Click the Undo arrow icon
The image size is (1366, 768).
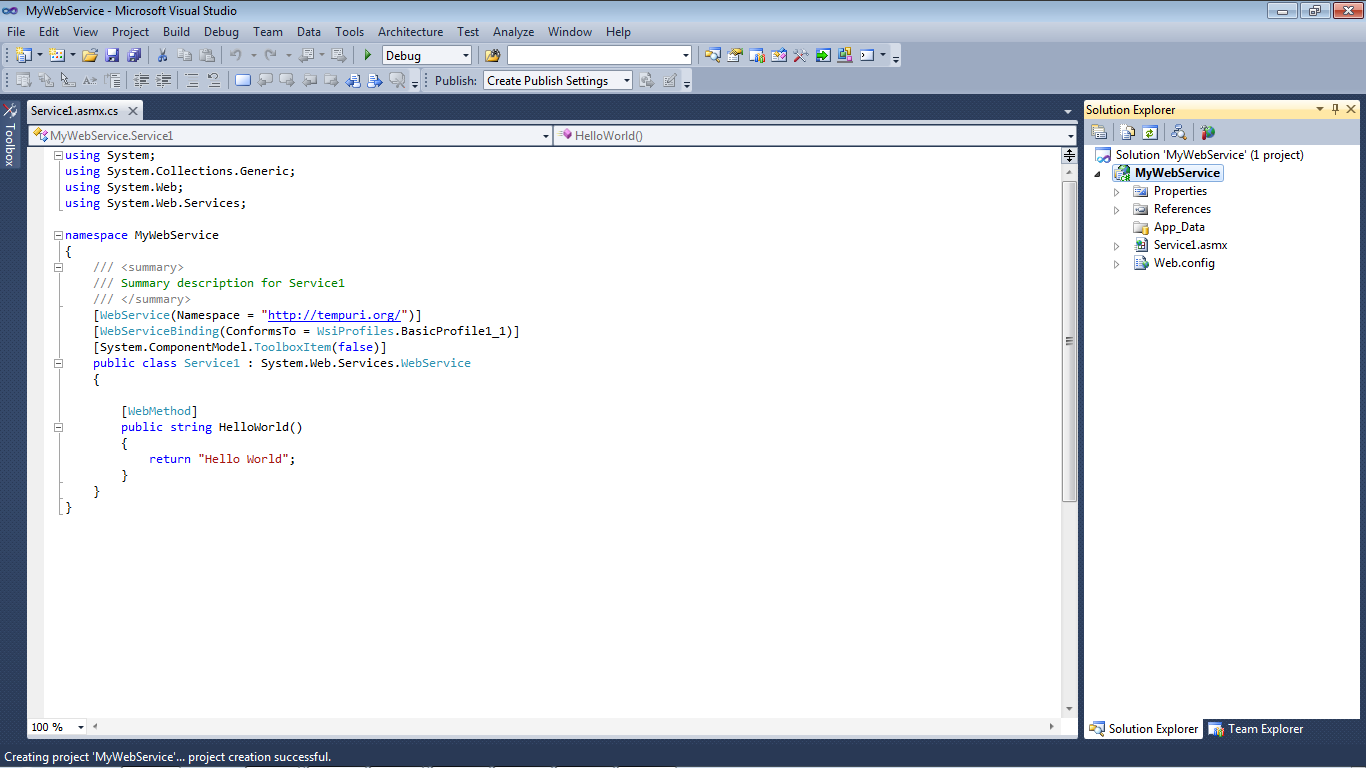[236, 55]
